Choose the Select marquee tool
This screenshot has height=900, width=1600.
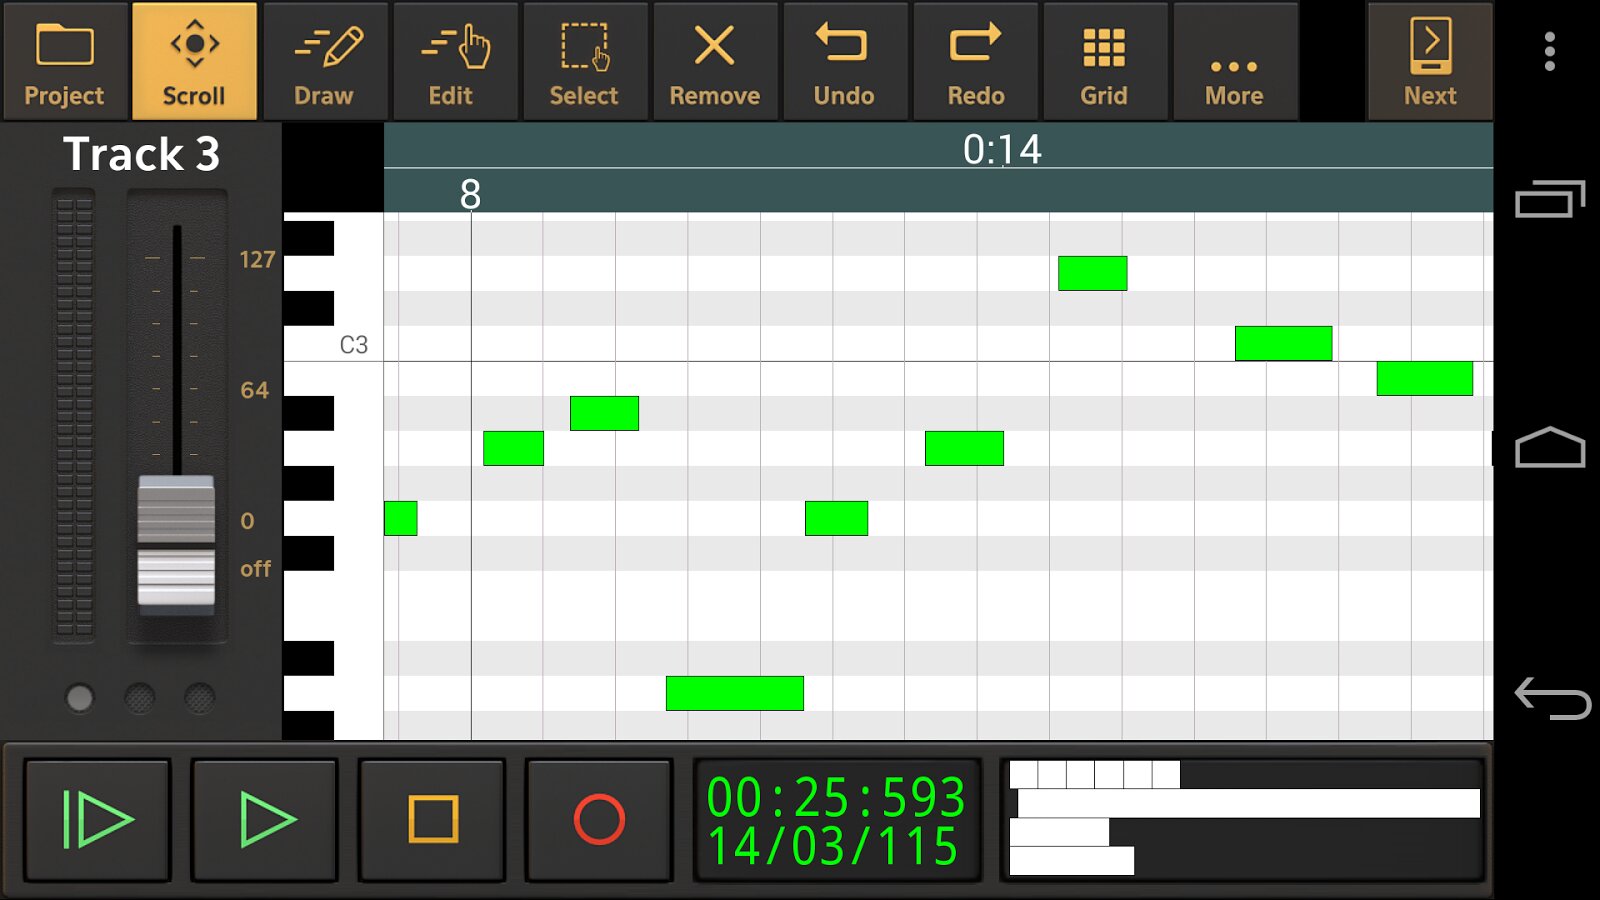tap(585, 61)
